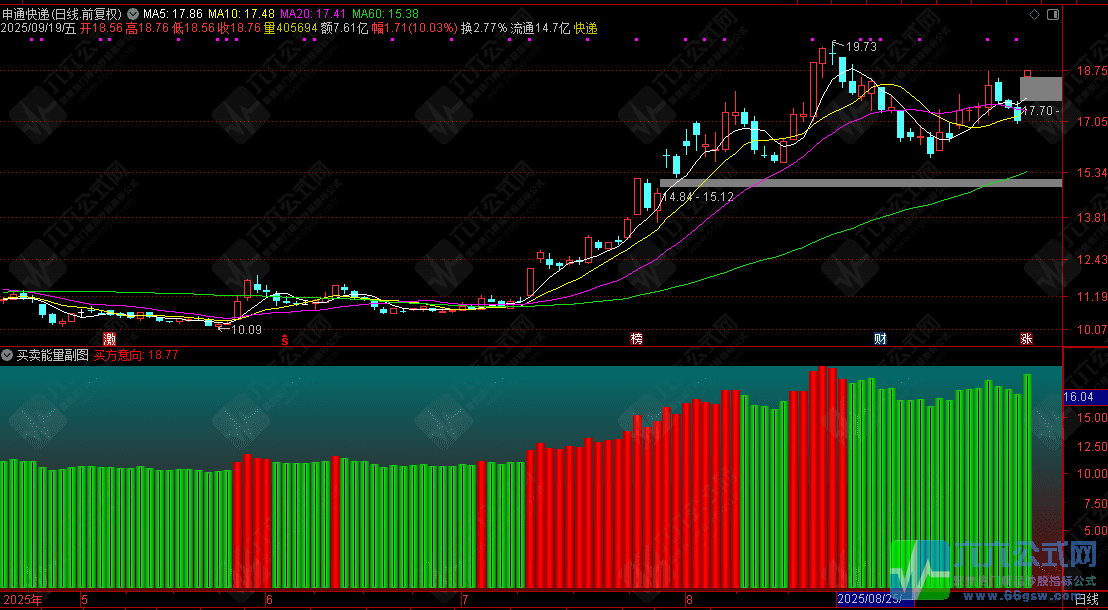
Task: Open the 快递 sector link
Action: [x=586, y=29]
